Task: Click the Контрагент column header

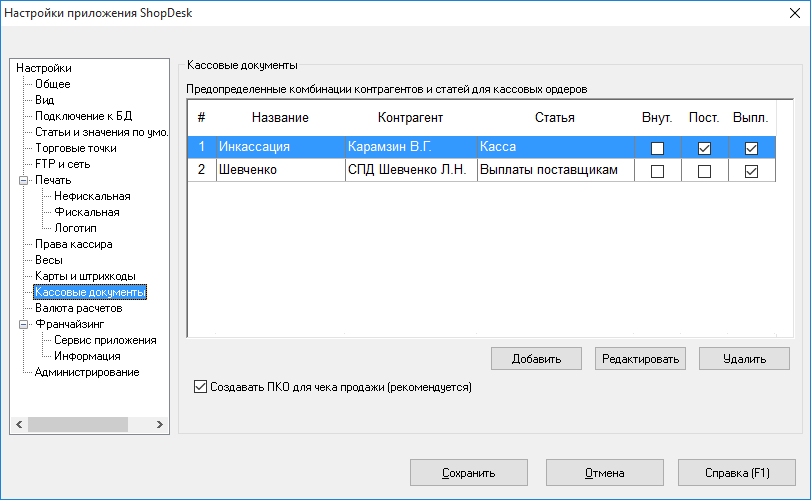Action: coord(410,118)
